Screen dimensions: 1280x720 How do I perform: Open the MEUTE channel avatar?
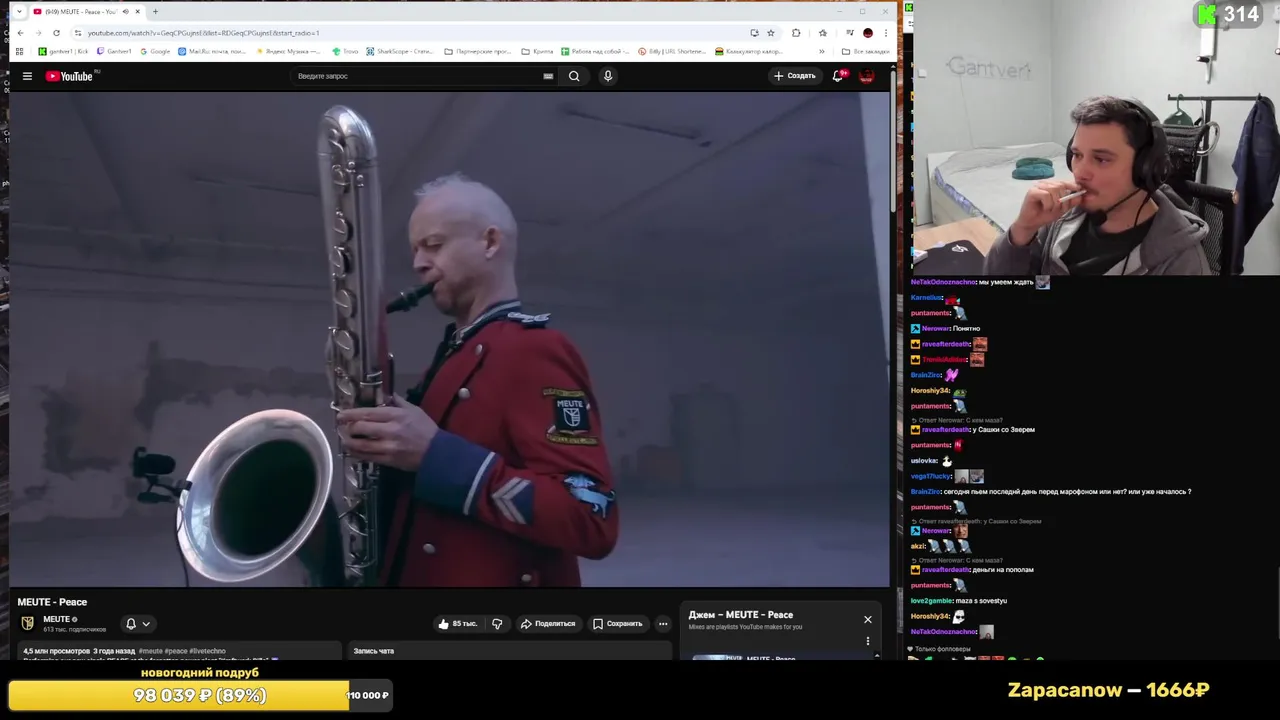click(28, 623)
